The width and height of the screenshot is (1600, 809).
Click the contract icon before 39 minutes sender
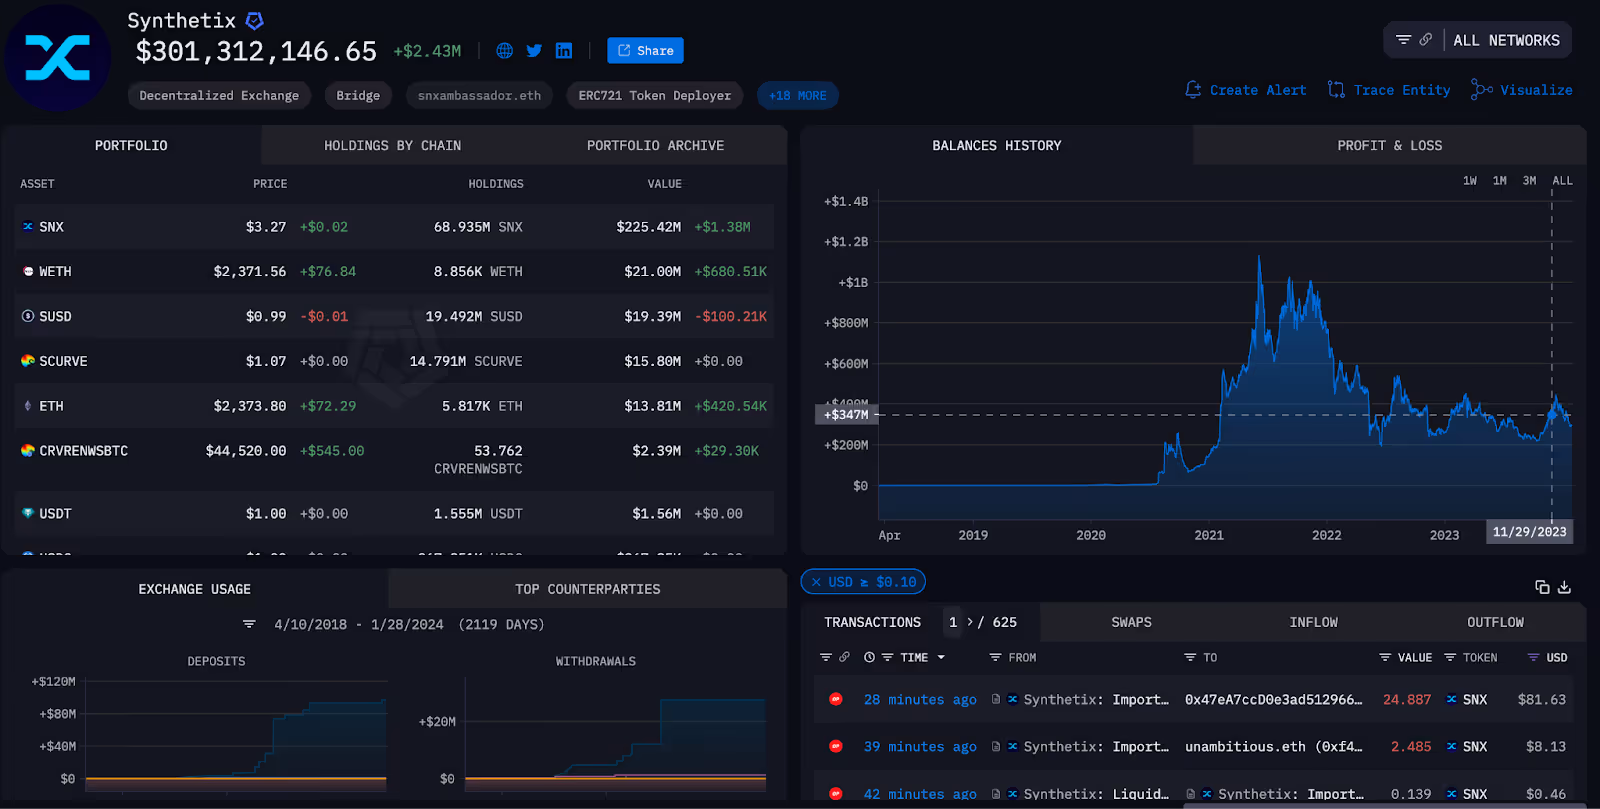click(996, 746)
